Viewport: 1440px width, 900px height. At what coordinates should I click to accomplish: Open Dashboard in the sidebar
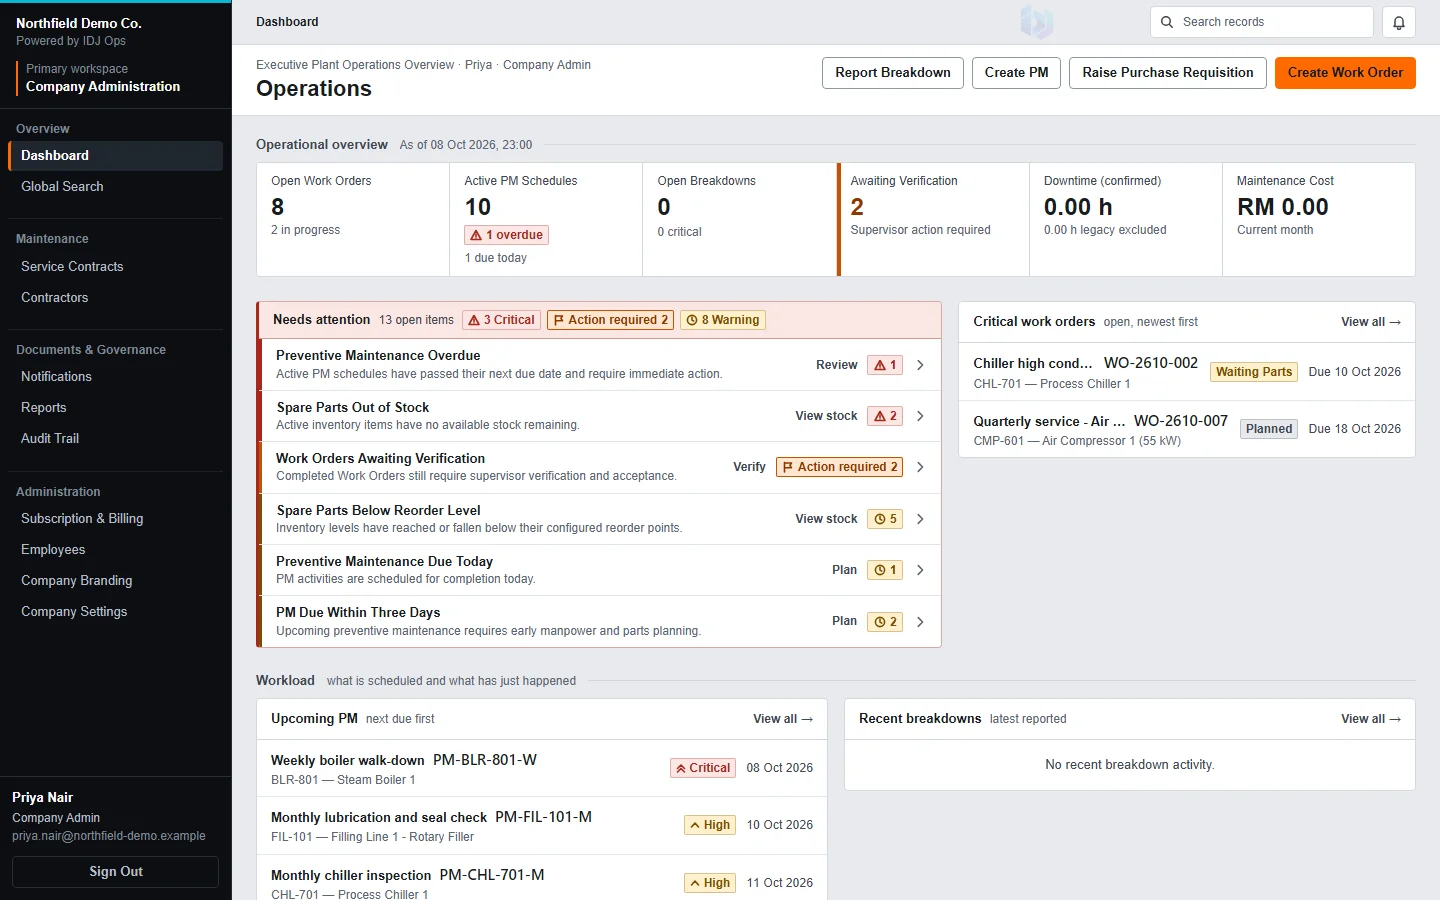click(115, 156)
